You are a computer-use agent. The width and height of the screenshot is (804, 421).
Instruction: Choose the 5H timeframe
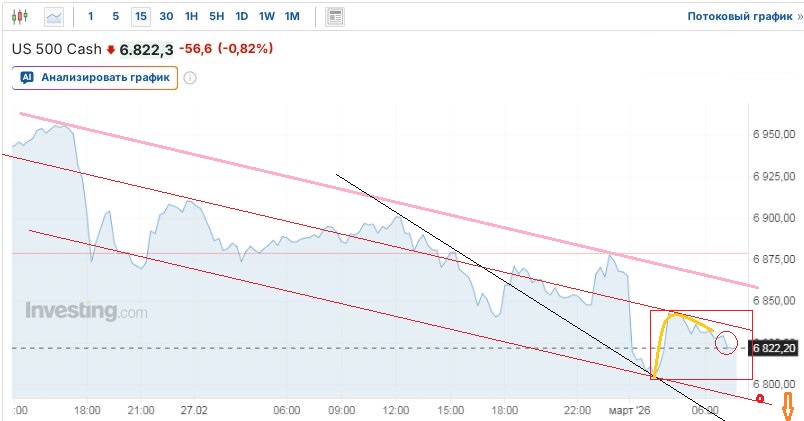point(217,16)
